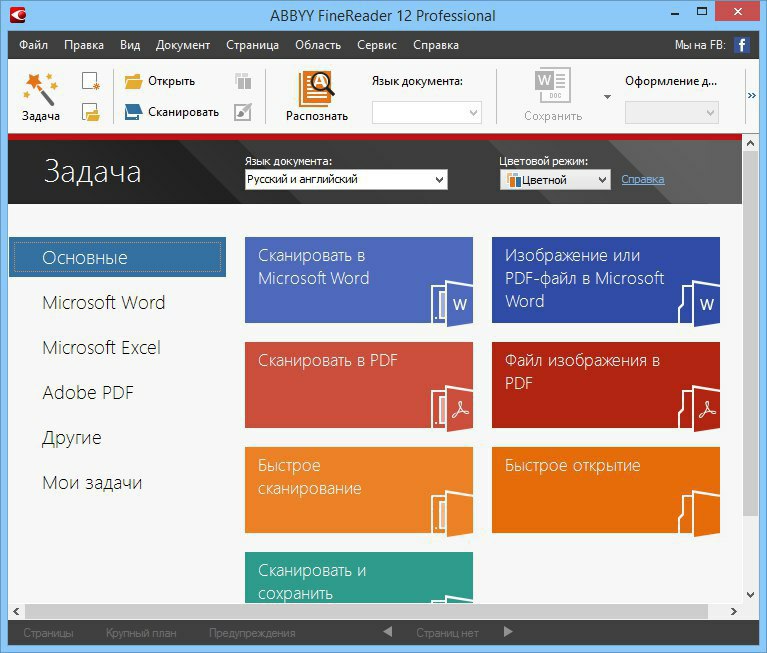Click the ABBYY FineReader app logo icon
Image resolution: width=767 pixels, height=653 pixels.
(x=18, y=15)
